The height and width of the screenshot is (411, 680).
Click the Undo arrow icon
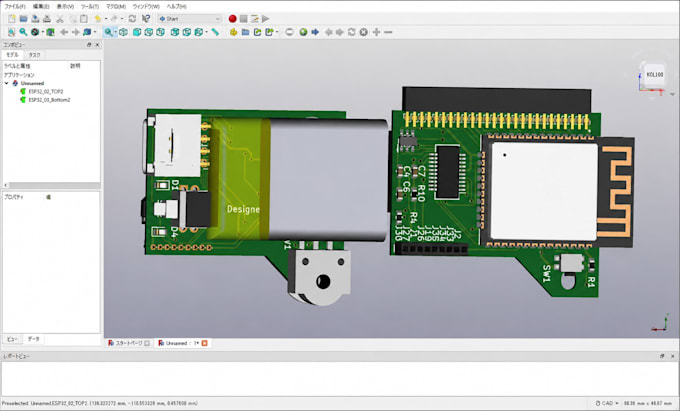click(x=98, y=19)
